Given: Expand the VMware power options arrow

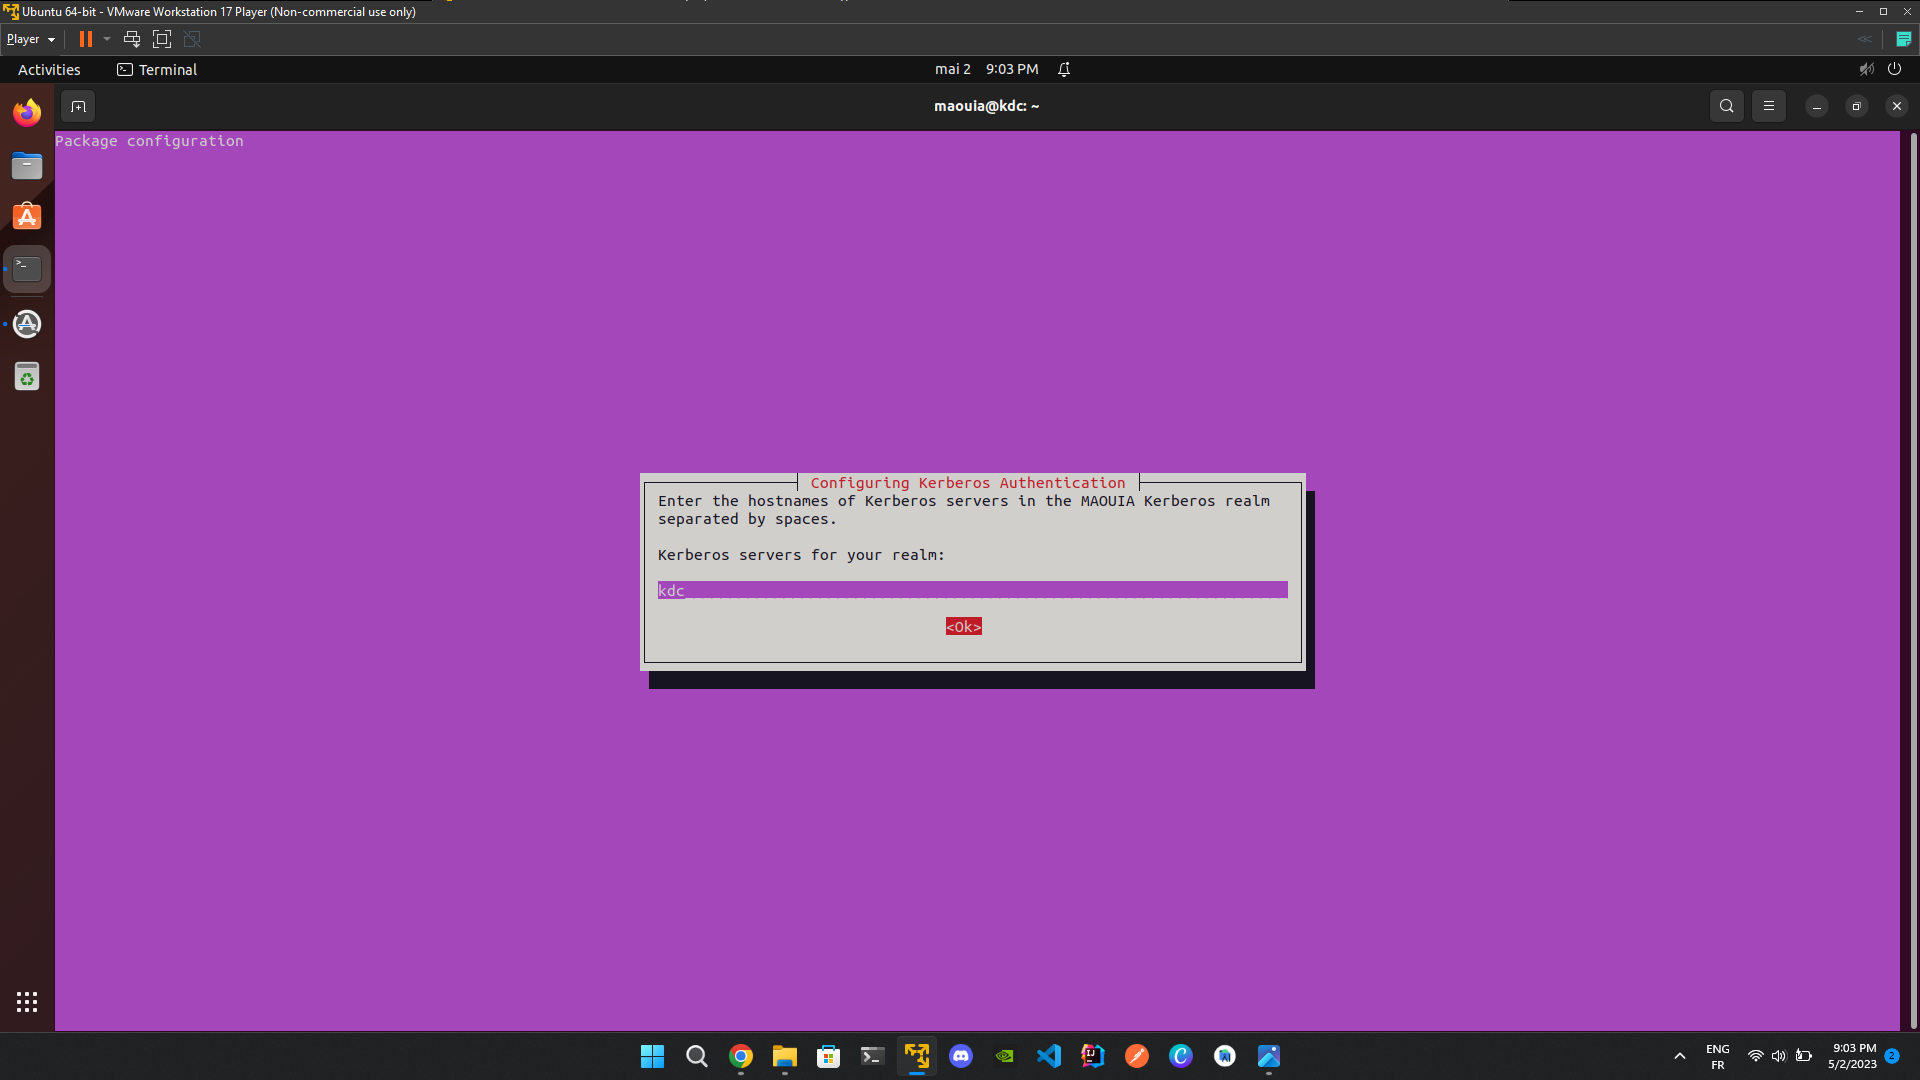Looking at the screenshot, I should pos(107,39).
